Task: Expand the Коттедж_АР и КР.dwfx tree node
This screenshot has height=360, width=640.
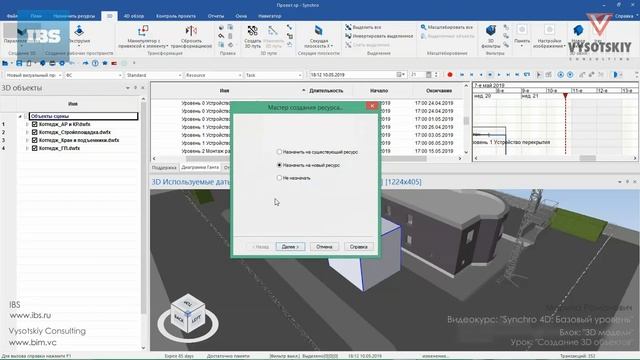Action: [x=27, y=124]
